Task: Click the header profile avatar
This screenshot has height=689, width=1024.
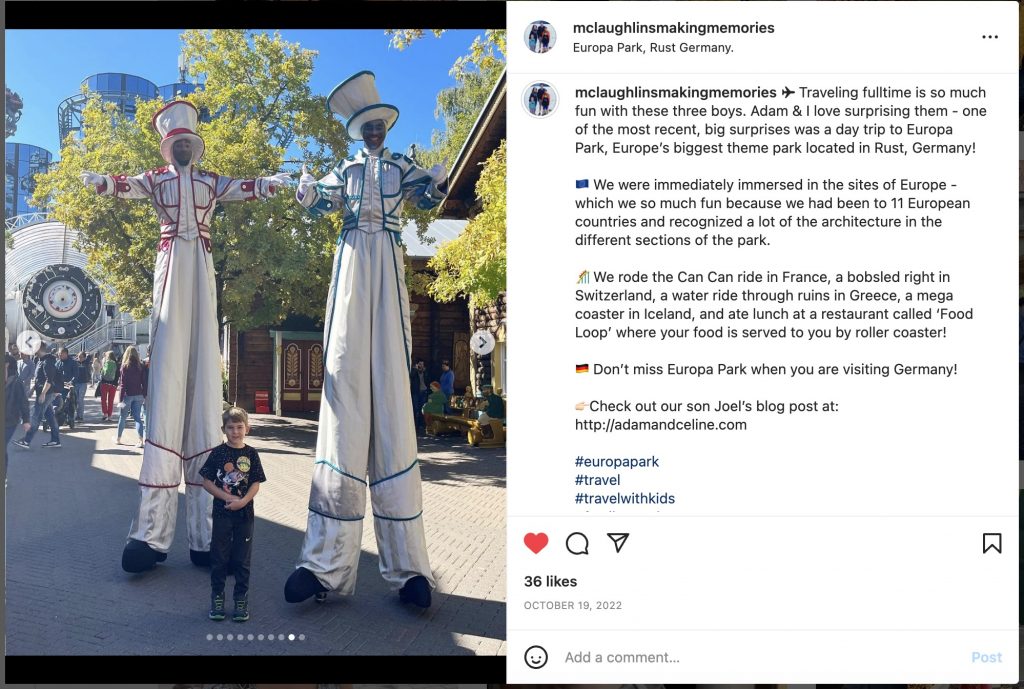Action: click(540, 37)
